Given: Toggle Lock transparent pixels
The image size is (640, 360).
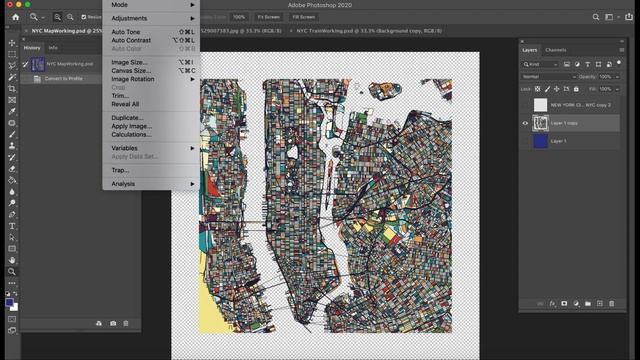Looking at the screenshot, I should click(538, 89).
